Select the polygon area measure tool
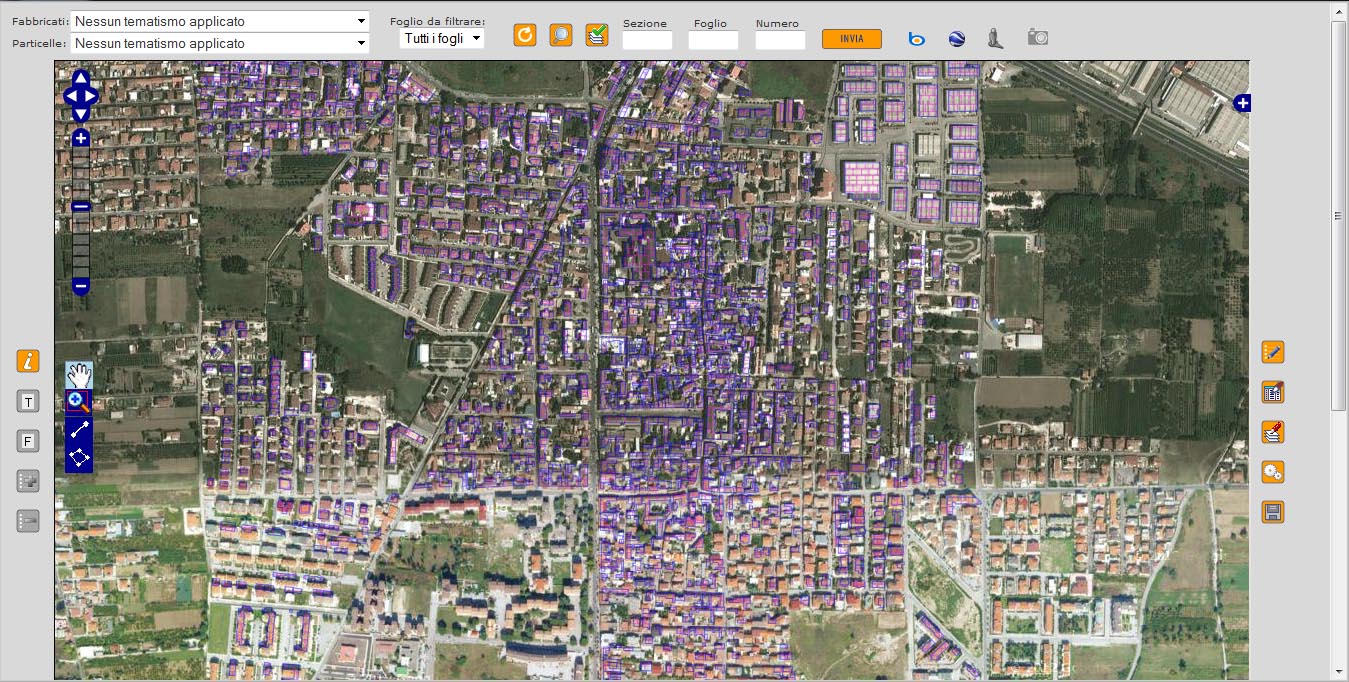This screenshot has width=1349, height=682. pos(79,458)
